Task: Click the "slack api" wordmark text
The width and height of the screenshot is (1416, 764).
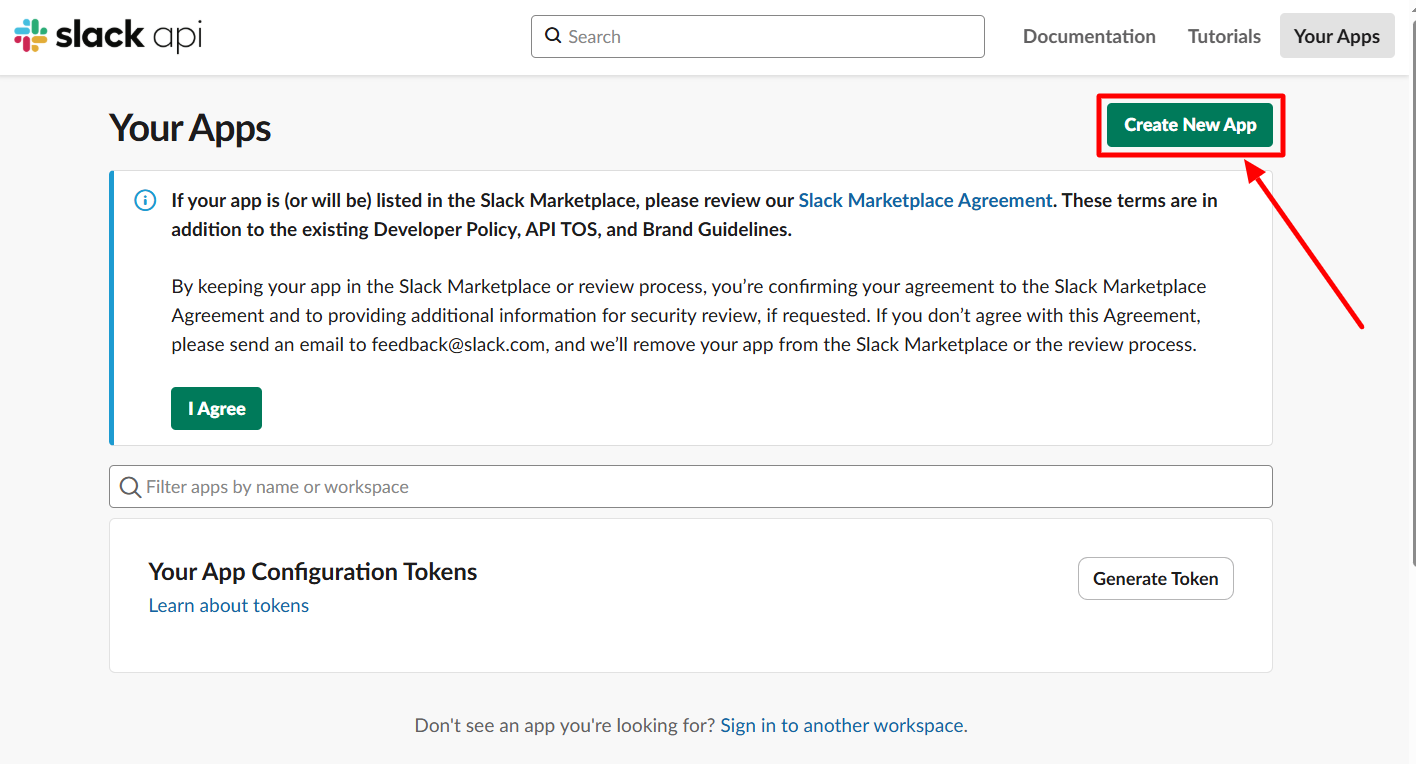Action: pos(129,36)
